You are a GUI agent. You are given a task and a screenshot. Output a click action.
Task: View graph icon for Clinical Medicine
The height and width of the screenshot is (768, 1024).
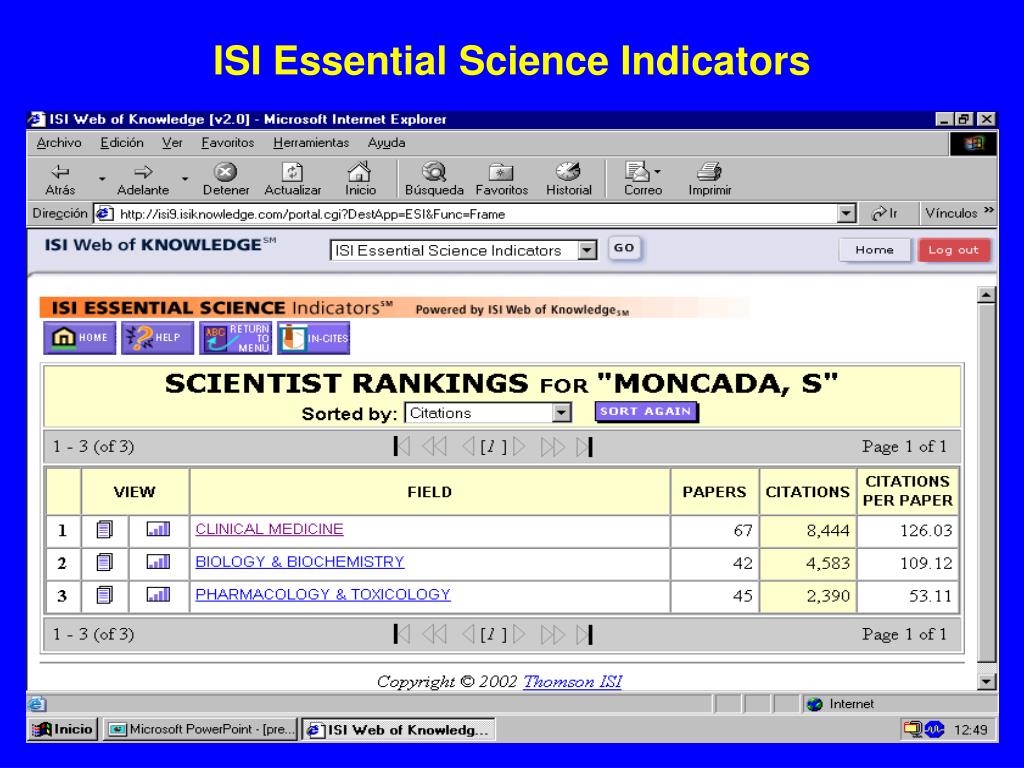tap(158, 529)
